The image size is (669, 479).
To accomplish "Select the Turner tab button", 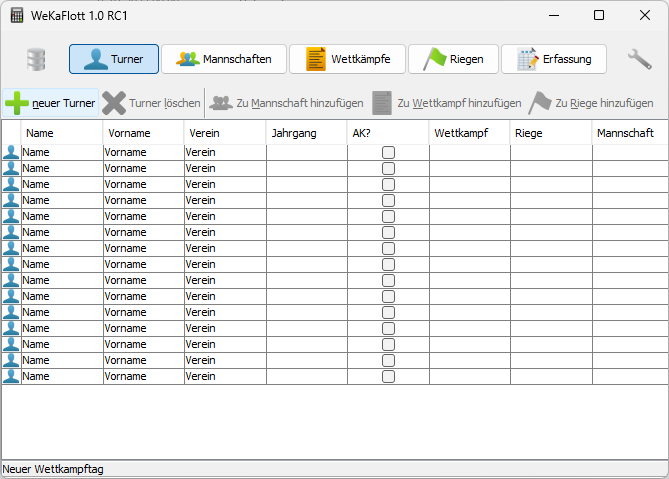I will (x=114, y=59).
